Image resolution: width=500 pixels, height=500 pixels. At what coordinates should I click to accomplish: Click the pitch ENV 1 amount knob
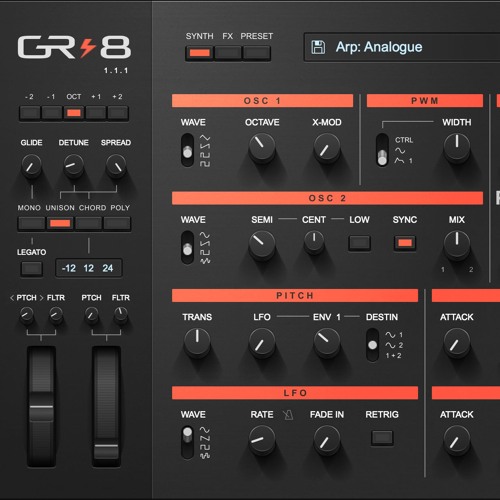click(327, 342)
